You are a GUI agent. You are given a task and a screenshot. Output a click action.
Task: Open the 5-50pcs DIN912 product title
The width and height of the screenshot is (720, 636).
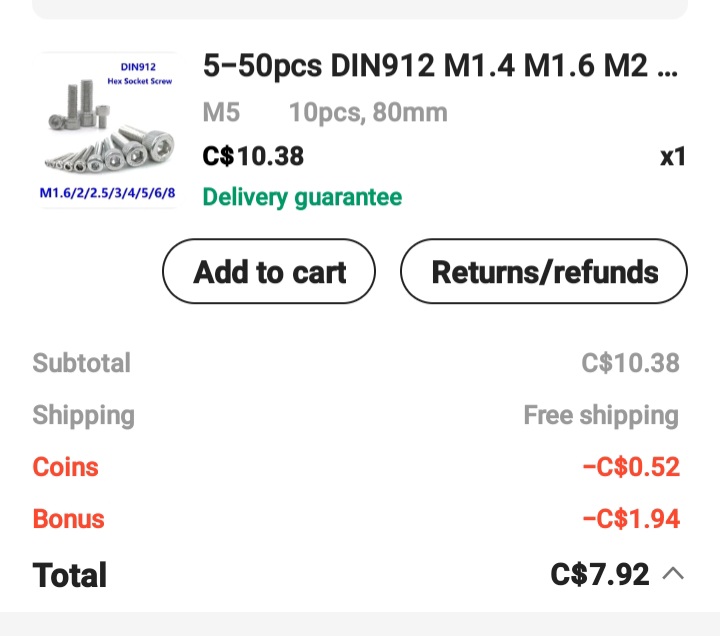pyautogui.click(x=440, y=66)
